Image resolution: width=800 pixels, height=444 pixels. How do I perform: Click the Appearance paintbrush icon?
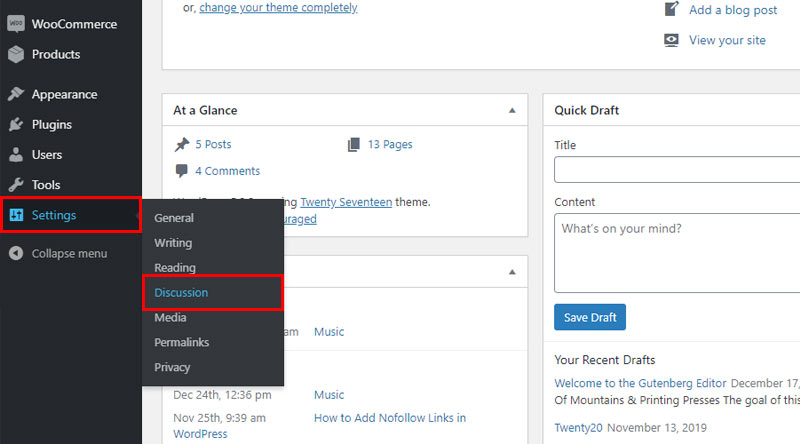(x=16, y=94)
